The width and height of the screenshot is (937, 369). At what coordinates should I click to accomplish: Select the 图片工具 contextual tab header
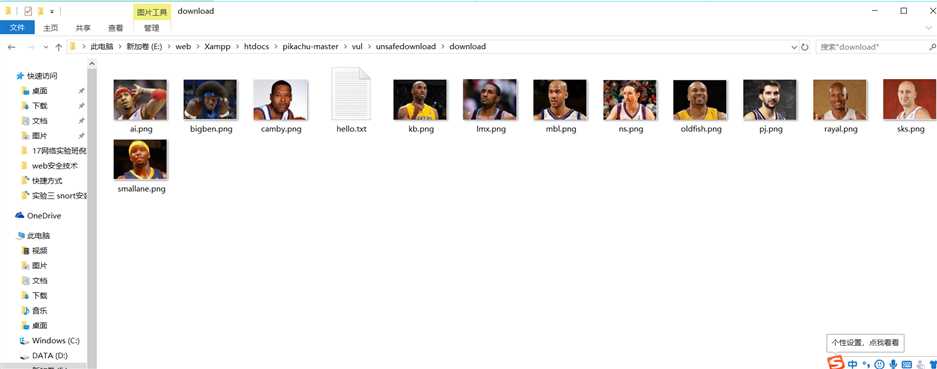[152, 11]
